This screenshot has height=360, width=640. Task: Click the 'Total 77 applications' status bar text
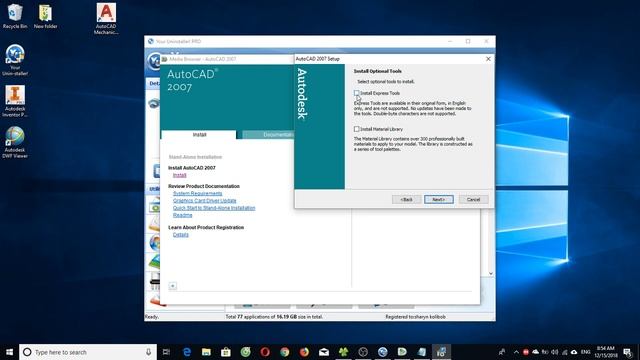pyautogui.click(x=274, y=317)
